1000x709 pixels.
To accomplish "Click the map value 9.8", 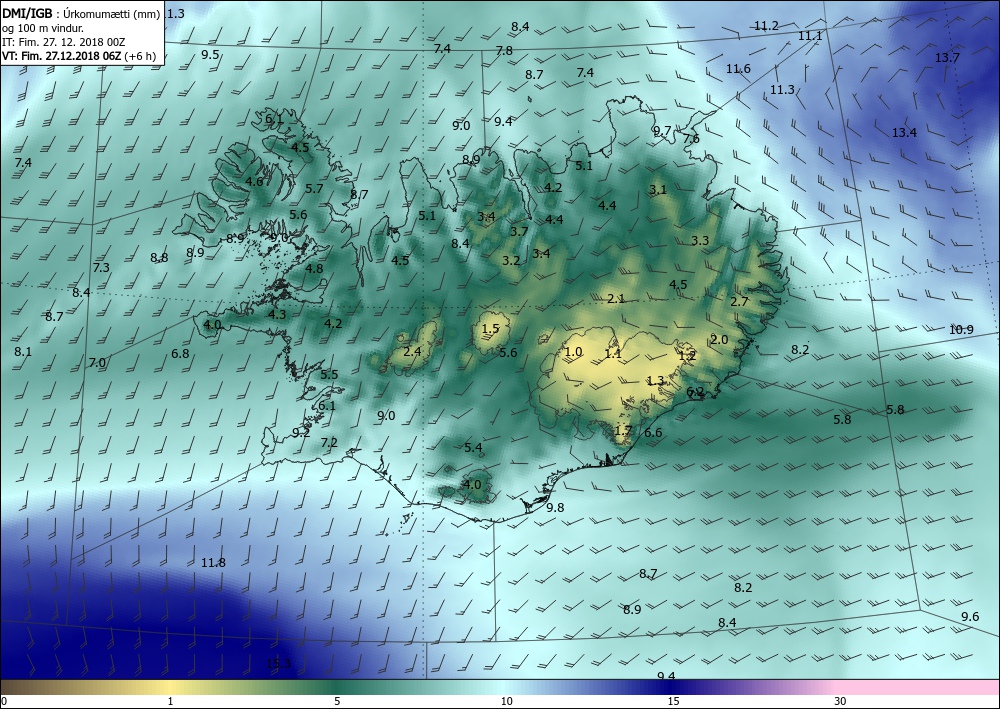I will 555,508.
